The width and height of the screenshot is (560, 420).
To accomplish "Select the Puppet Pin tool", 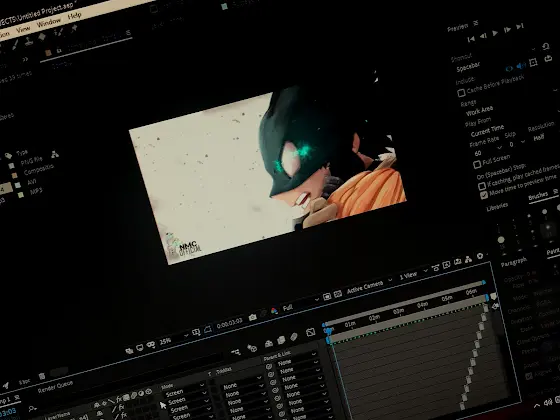I will pyautogui.click(x=74, y=29).
